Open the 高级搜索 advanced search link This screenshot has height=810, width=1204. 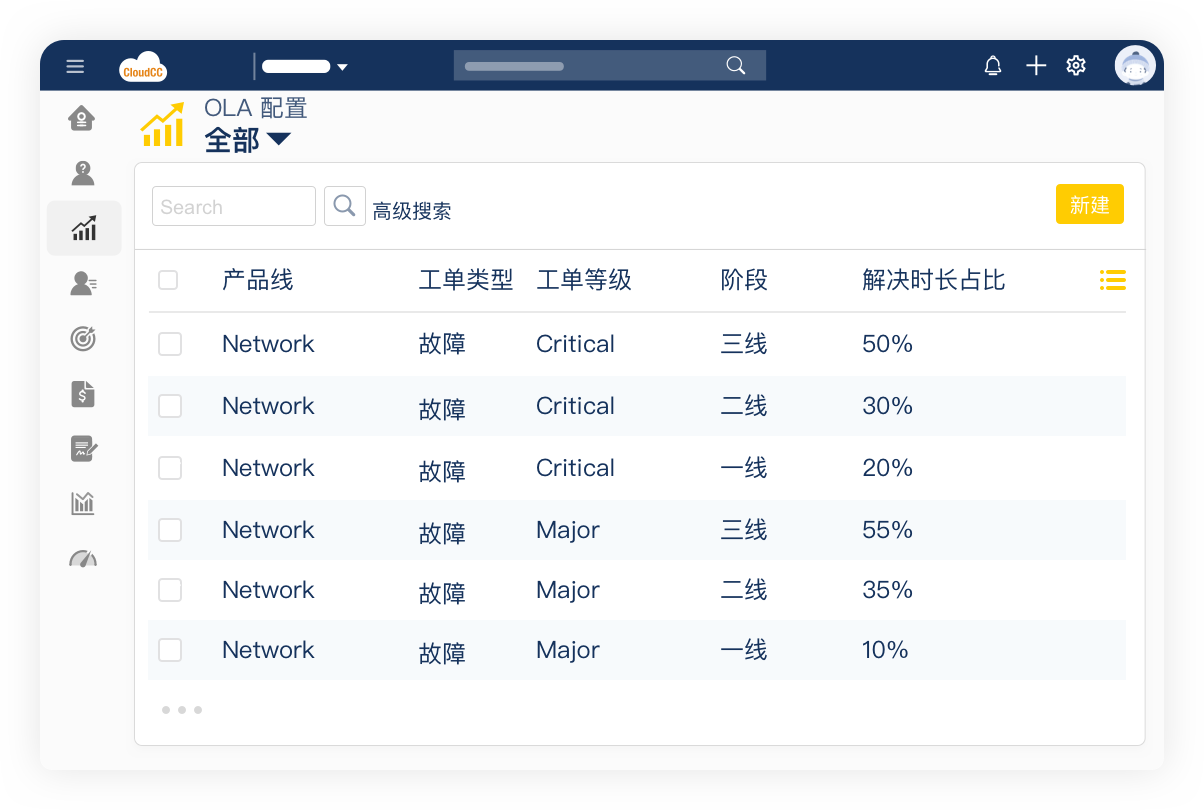tap(412, 211)
